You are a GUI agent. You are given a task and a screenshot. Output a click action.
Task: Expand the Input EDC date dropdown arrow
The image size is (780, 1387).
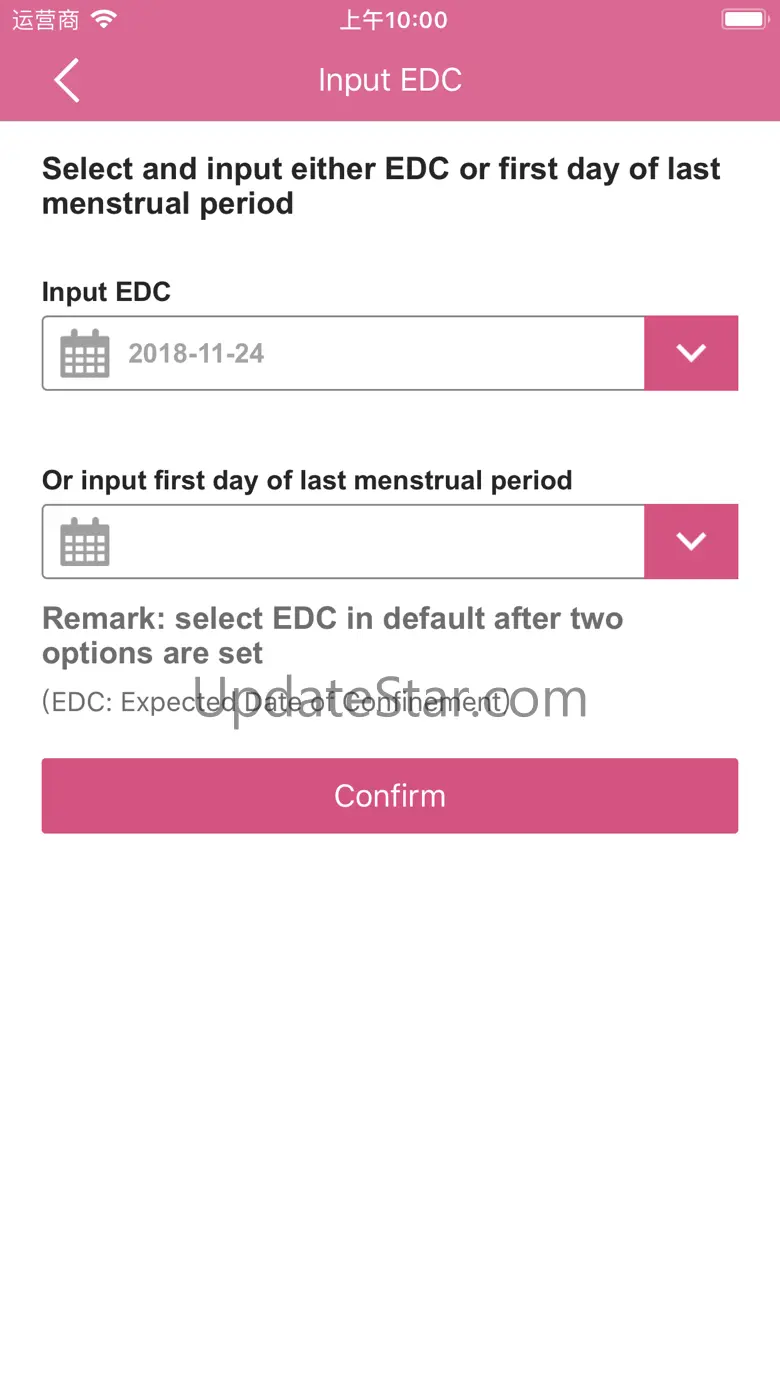pos(691,353)
